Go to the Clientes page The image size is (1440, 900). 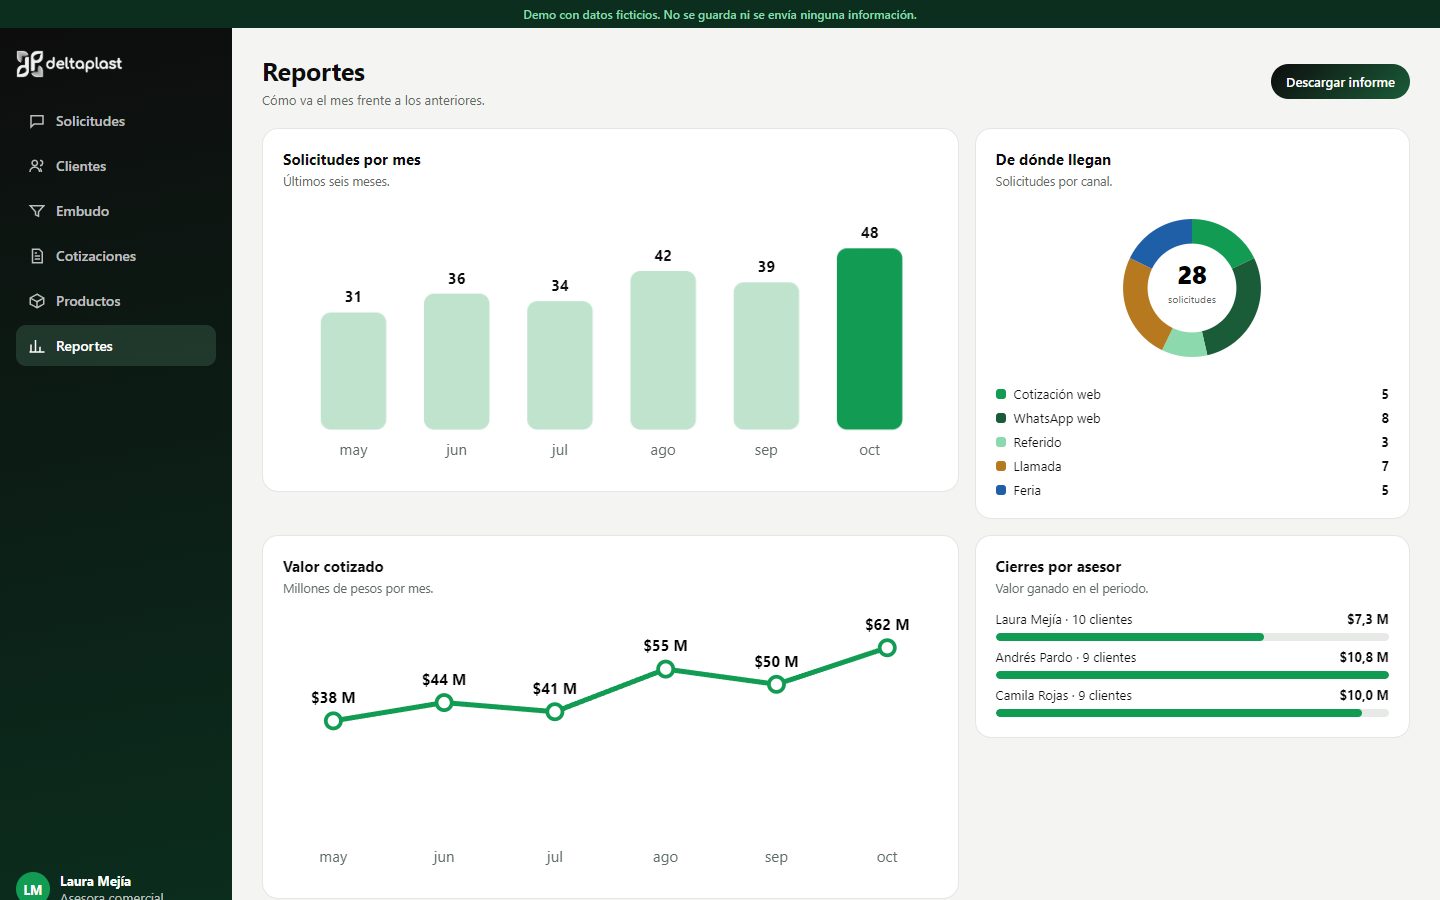(x=116, y=166)
